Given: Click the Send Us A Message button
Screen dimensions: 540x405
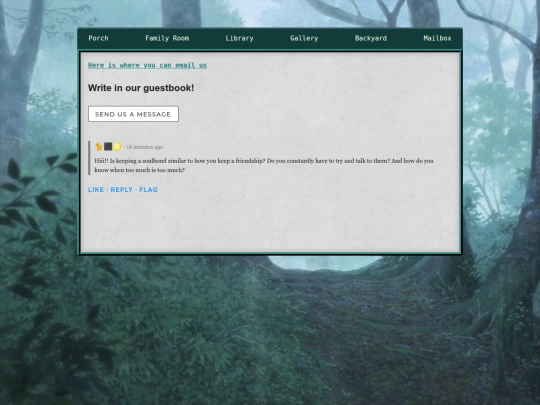Looking at the screenshot, I should (x=133, y=114).
